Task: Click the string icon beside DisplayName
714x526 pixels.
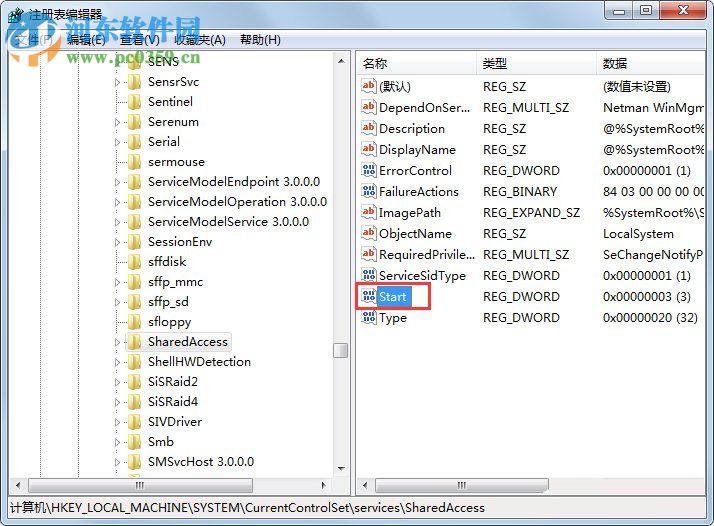Action: (368, 149)
